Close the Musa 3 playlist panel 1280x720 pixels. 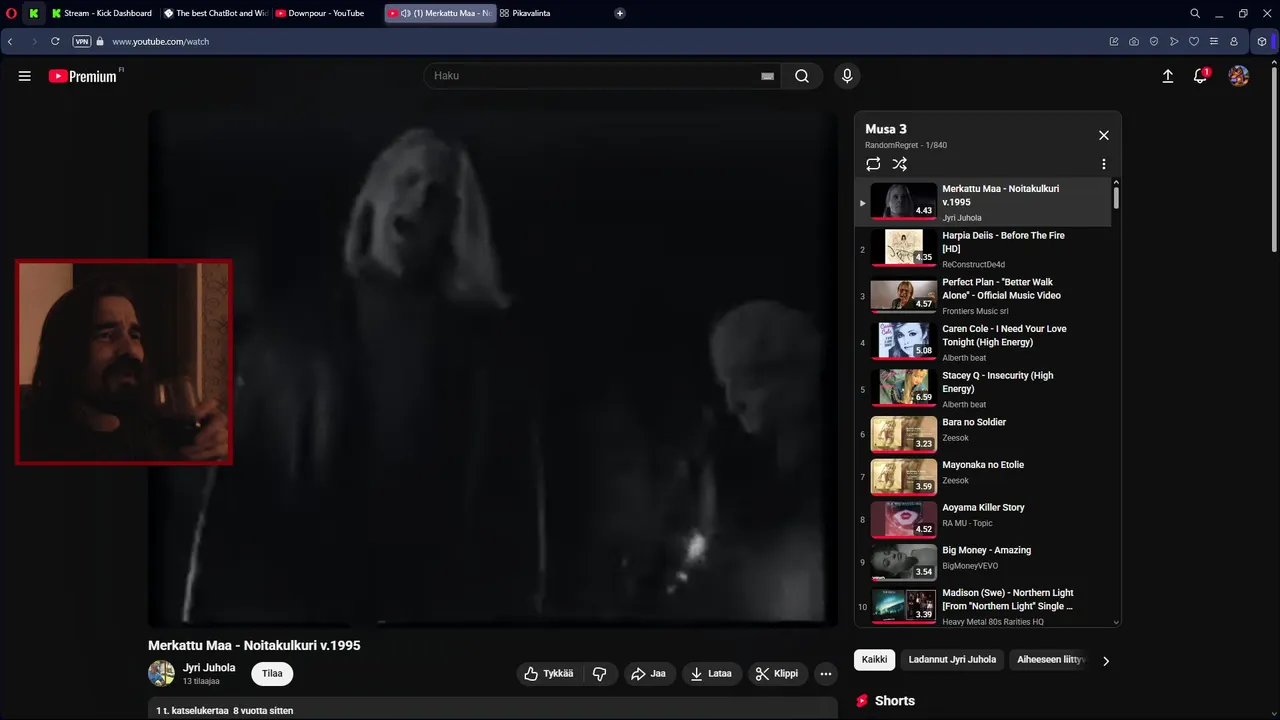click(x=1104, y=135)
